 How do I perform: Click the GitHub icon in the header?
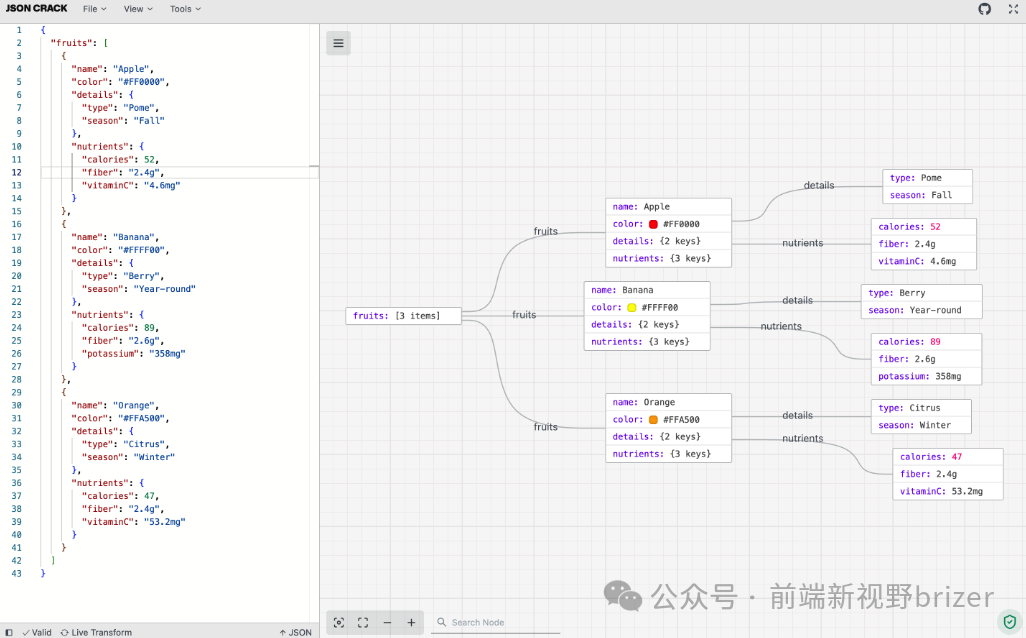pyautogui.click(x=986, y=9)
